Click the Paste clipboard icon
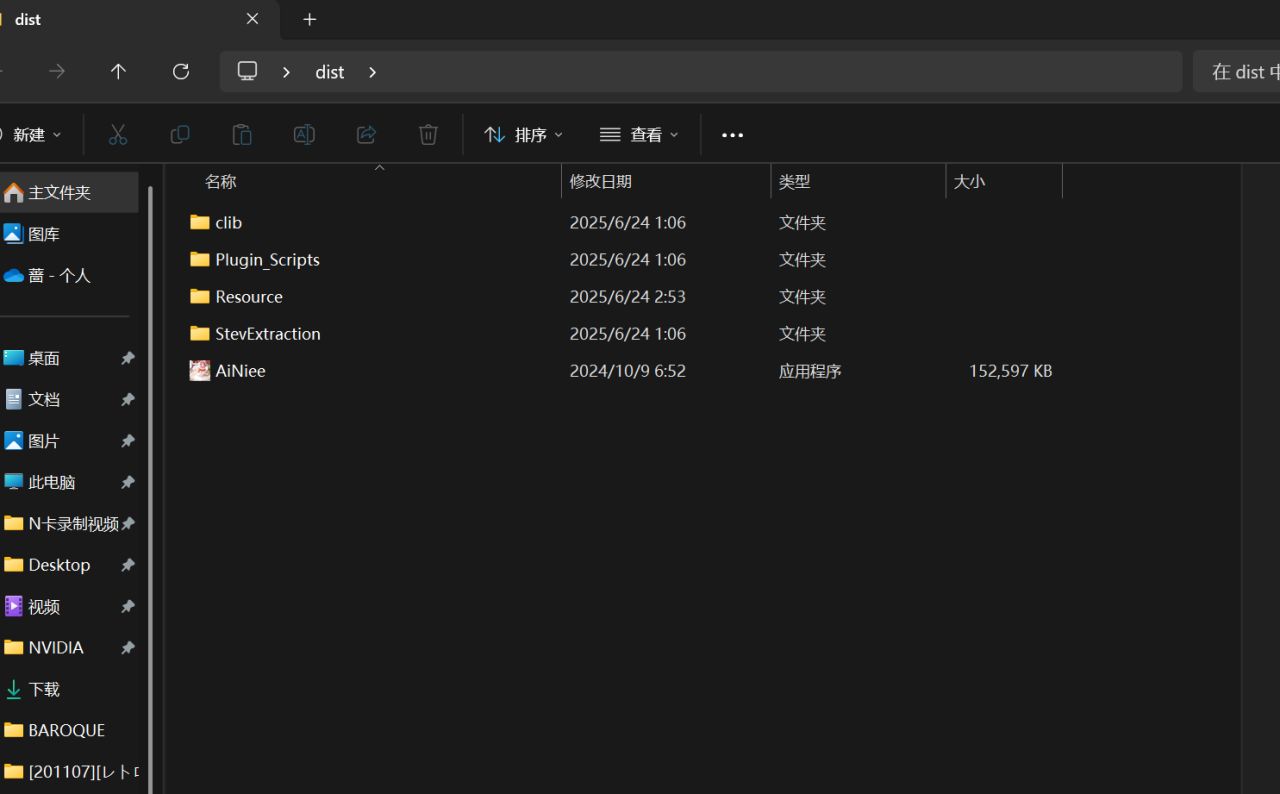Viewport: 1280px width, 794px height. [242, 134]
